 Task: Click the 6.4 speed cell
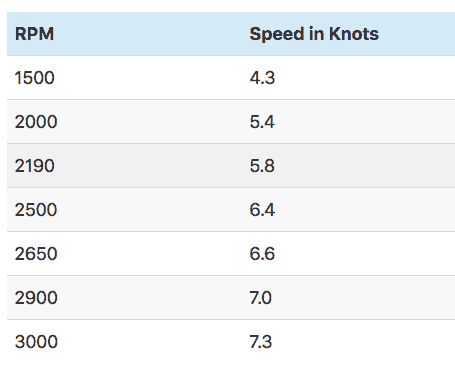262,210
